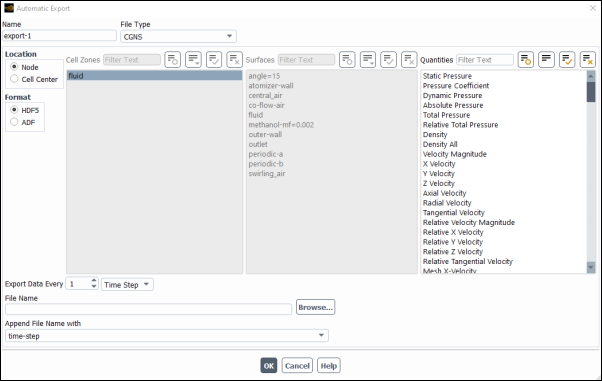The width and height of the screenshot is (602, 381).
Task: Click the Surfaces filter text field
Action: tap(306, 60)
